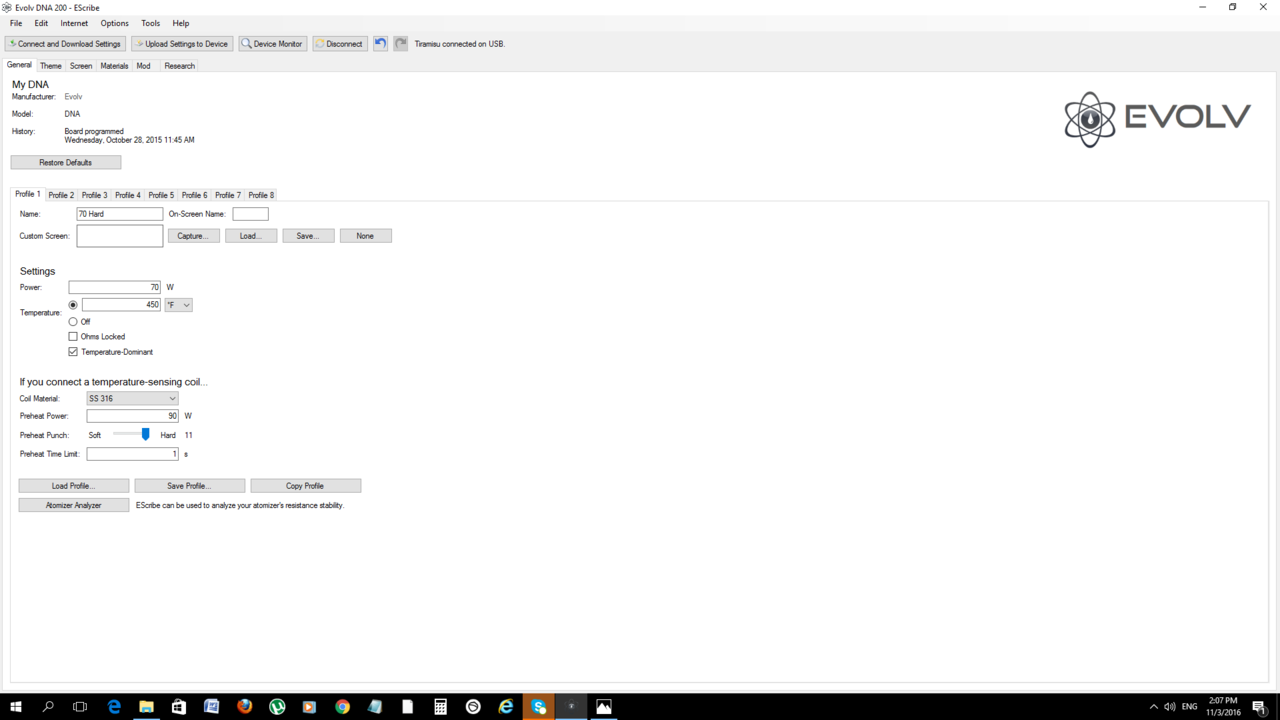Viewport: 1280px width, 720px height.
Task: Open Photos app from taskbar
Action: (x=604, y=707)
